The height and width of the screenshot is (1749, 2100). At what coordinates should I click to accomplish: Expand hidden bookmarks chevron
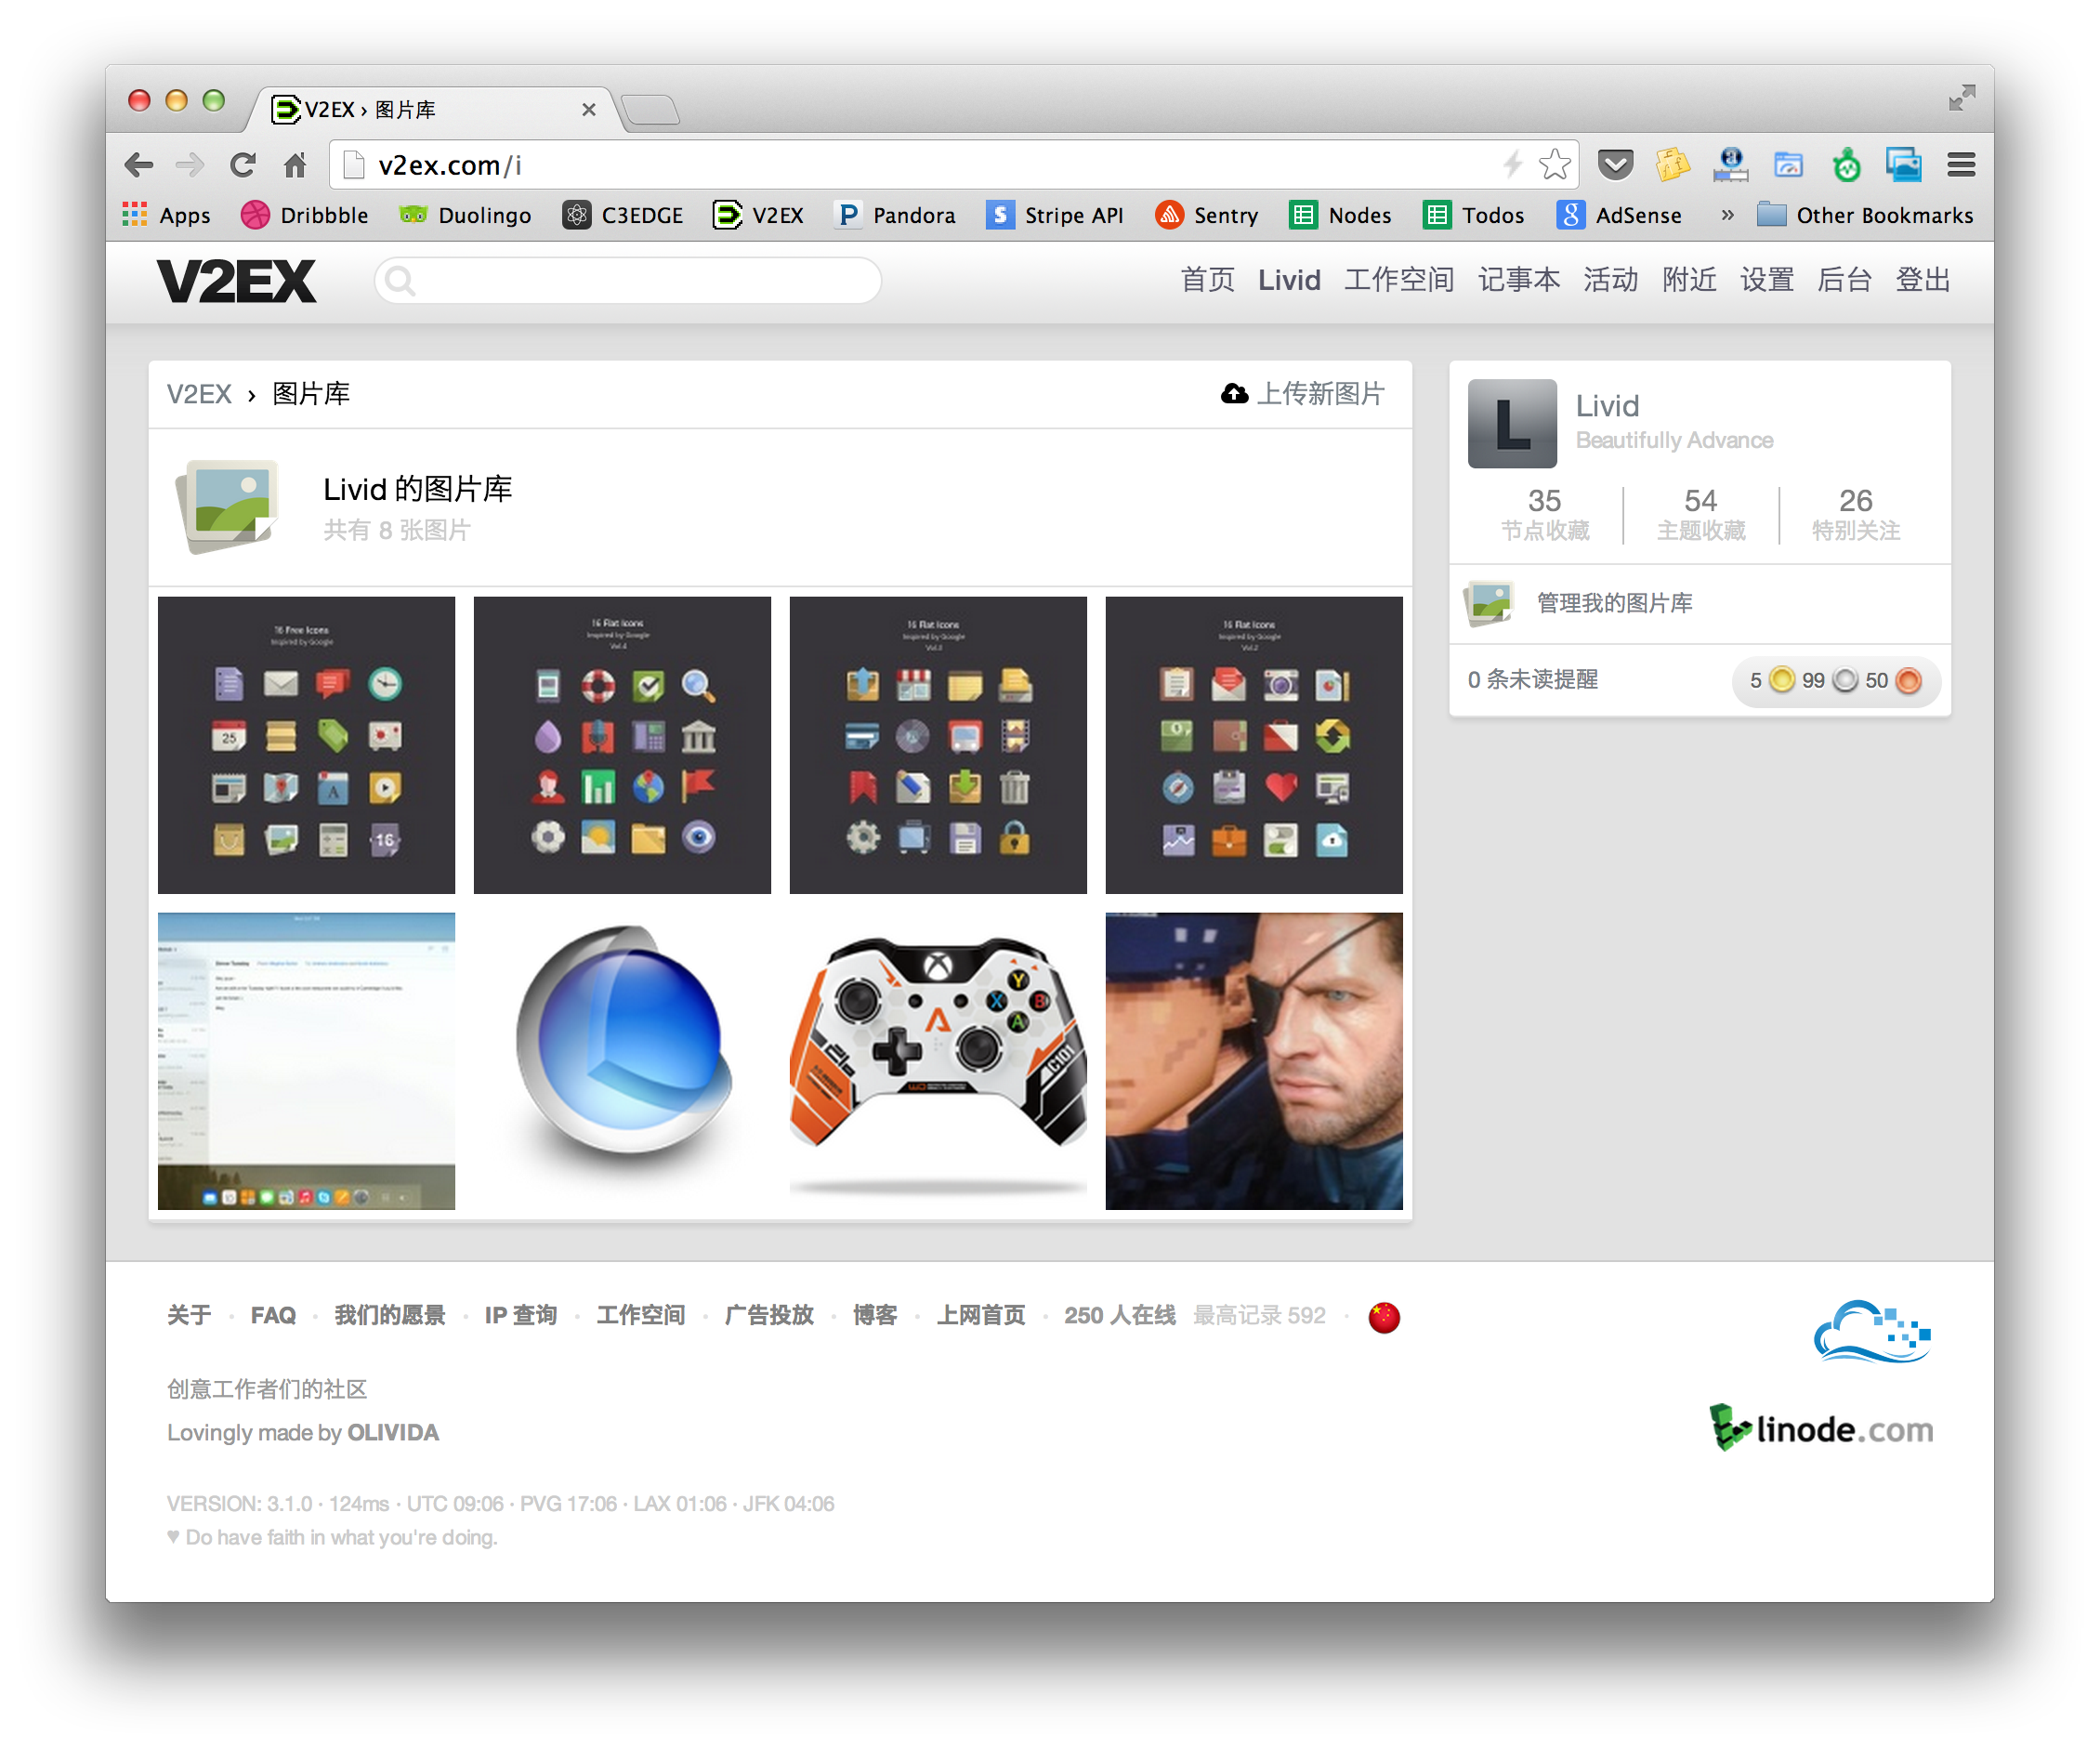pyautogui.click(x=1727, y=215)
